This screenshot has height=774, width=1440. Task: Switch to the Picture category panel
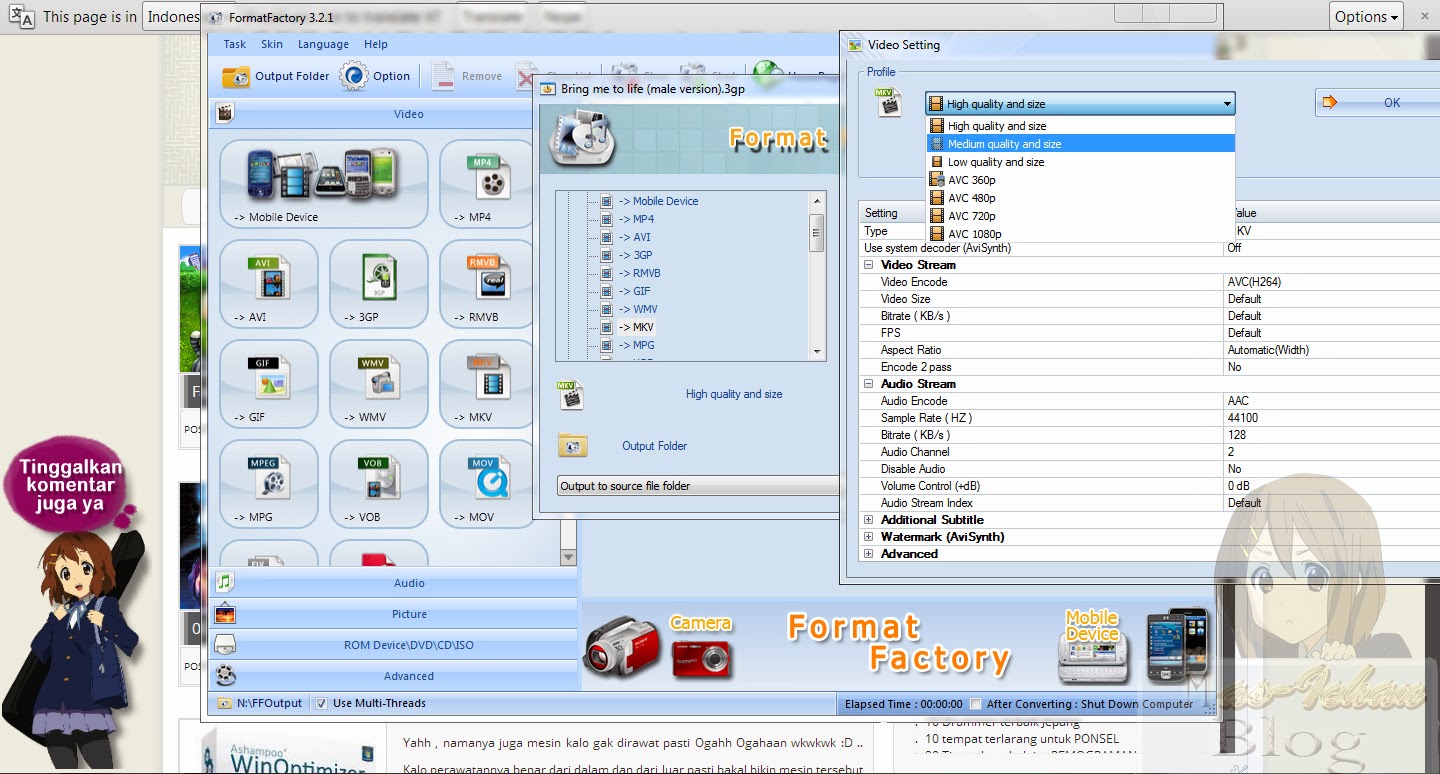click(394, 614)
